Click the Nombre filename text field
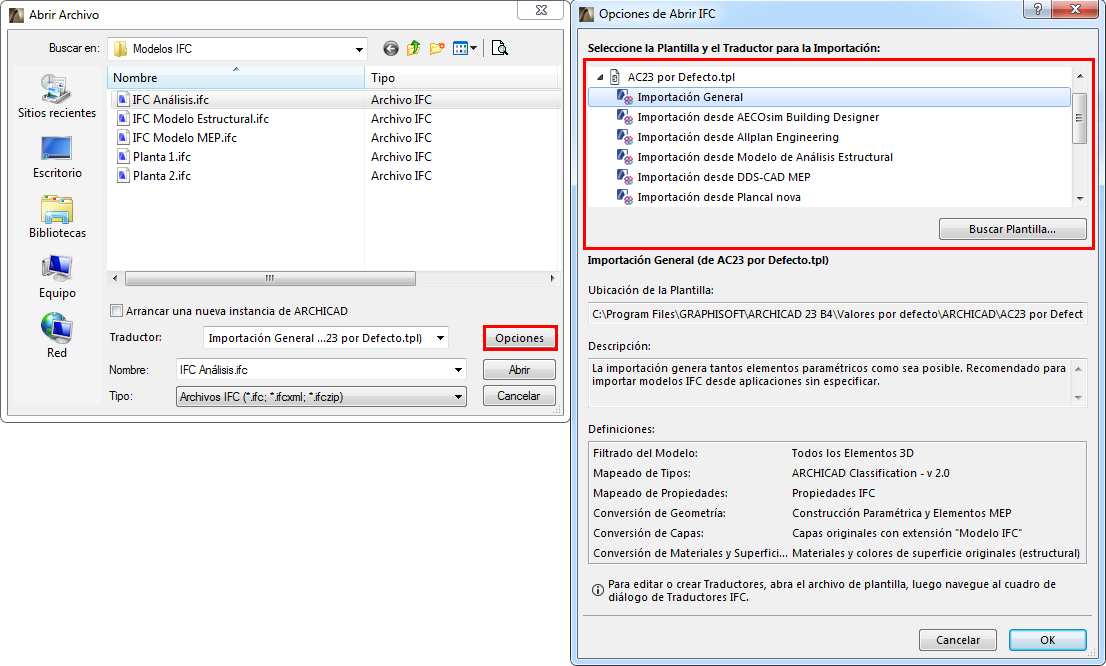Screen dimensions: 1106x666 click(314, 370)
